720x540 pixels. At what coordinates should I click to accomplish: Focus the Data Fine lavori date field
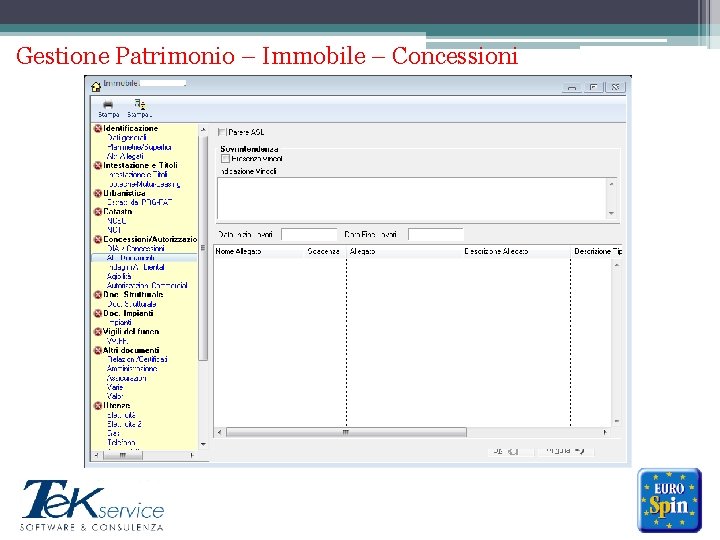coord(436,235)
